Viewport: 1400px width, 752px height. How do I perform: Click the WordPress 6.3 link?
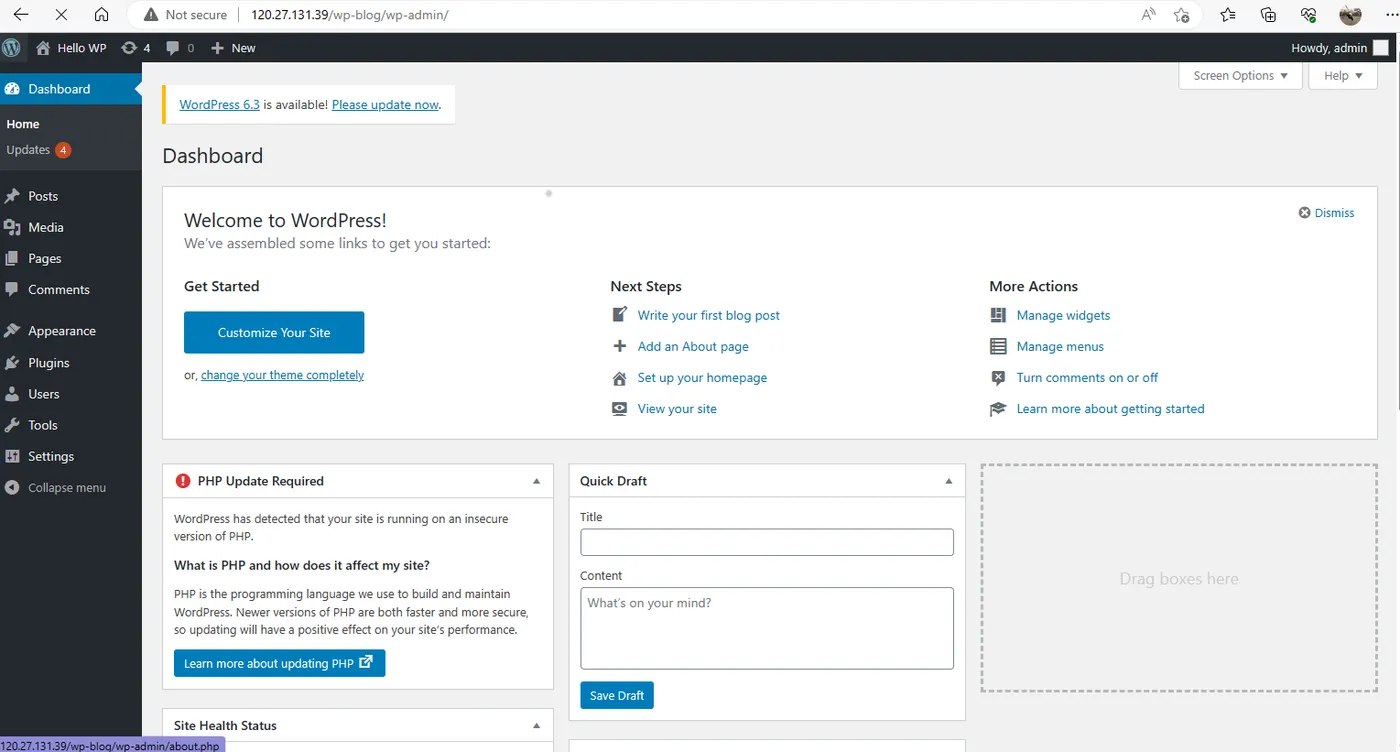(x=219, y=104)
